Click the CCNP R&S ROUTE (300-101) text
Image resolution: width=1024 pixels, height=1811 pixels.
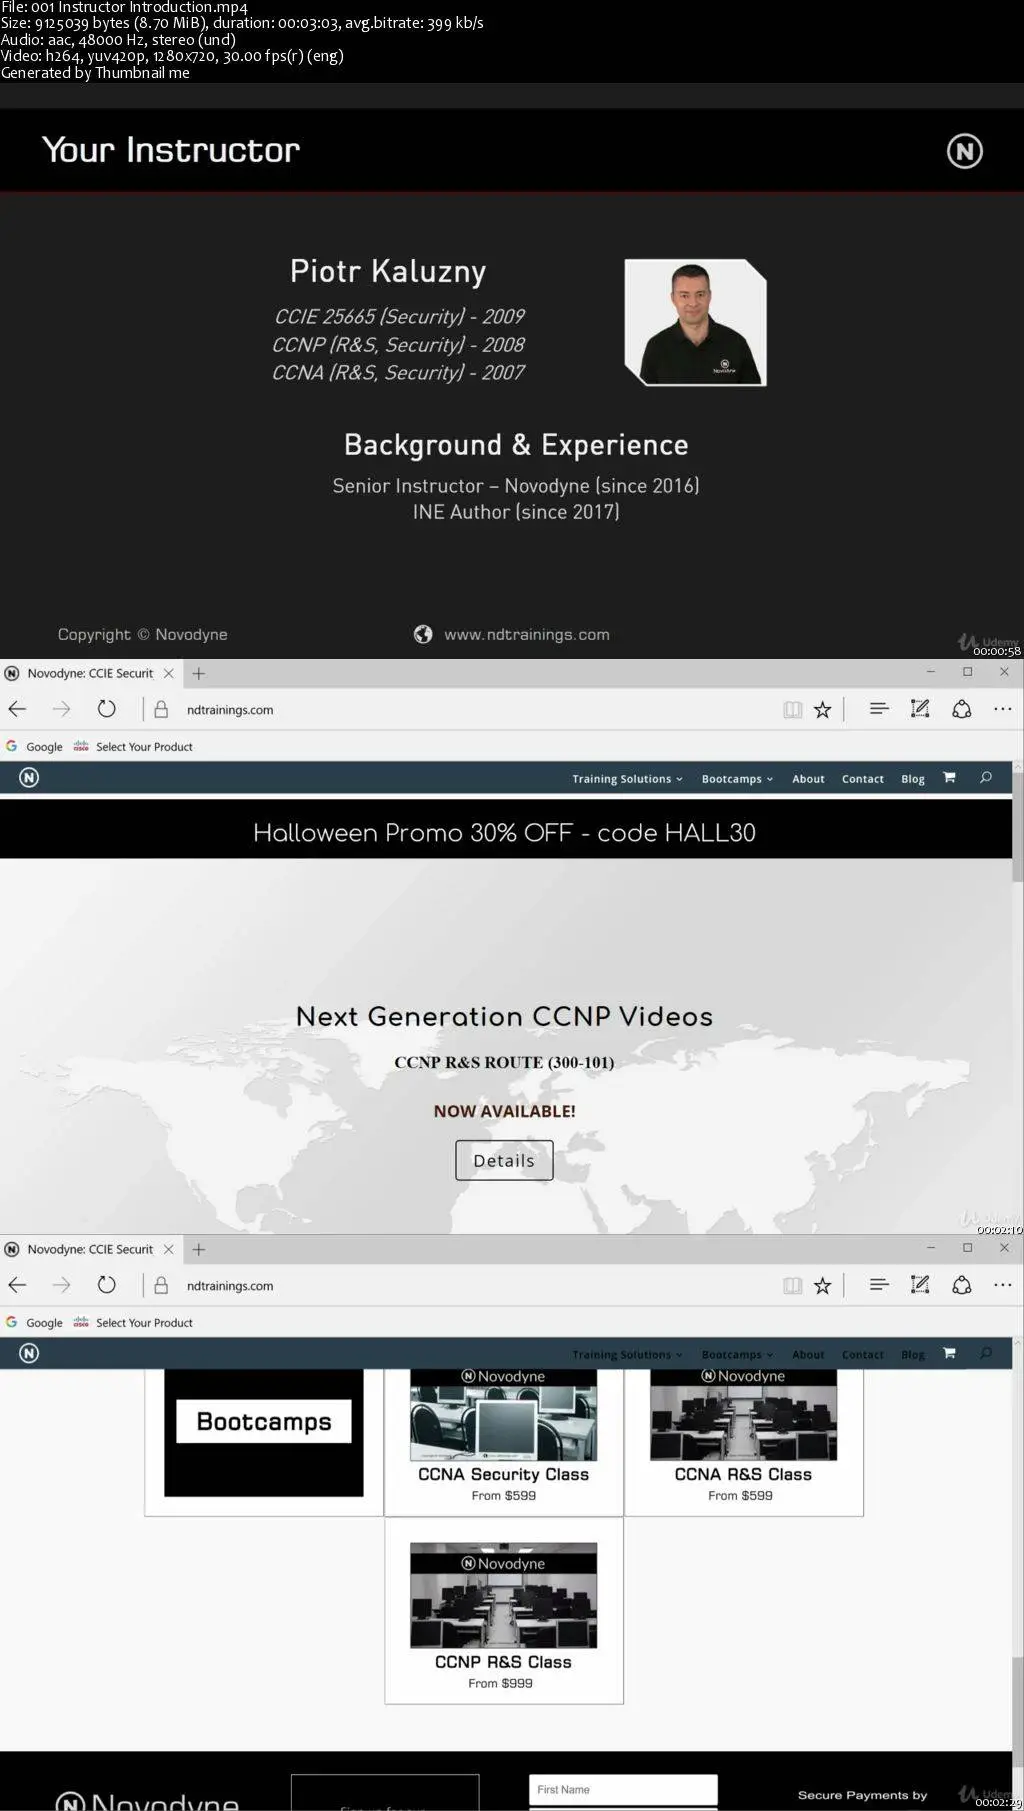504,1062
